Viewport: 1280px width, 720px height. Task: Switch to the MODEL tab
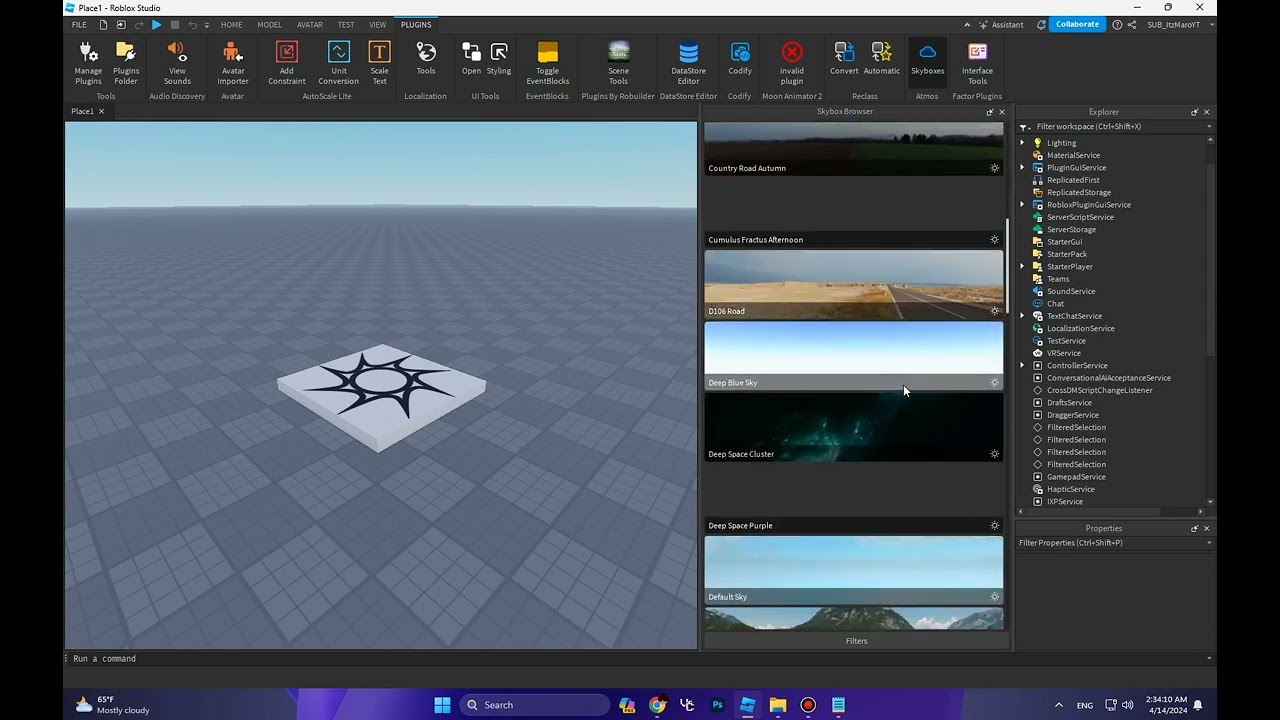[269, 24]
